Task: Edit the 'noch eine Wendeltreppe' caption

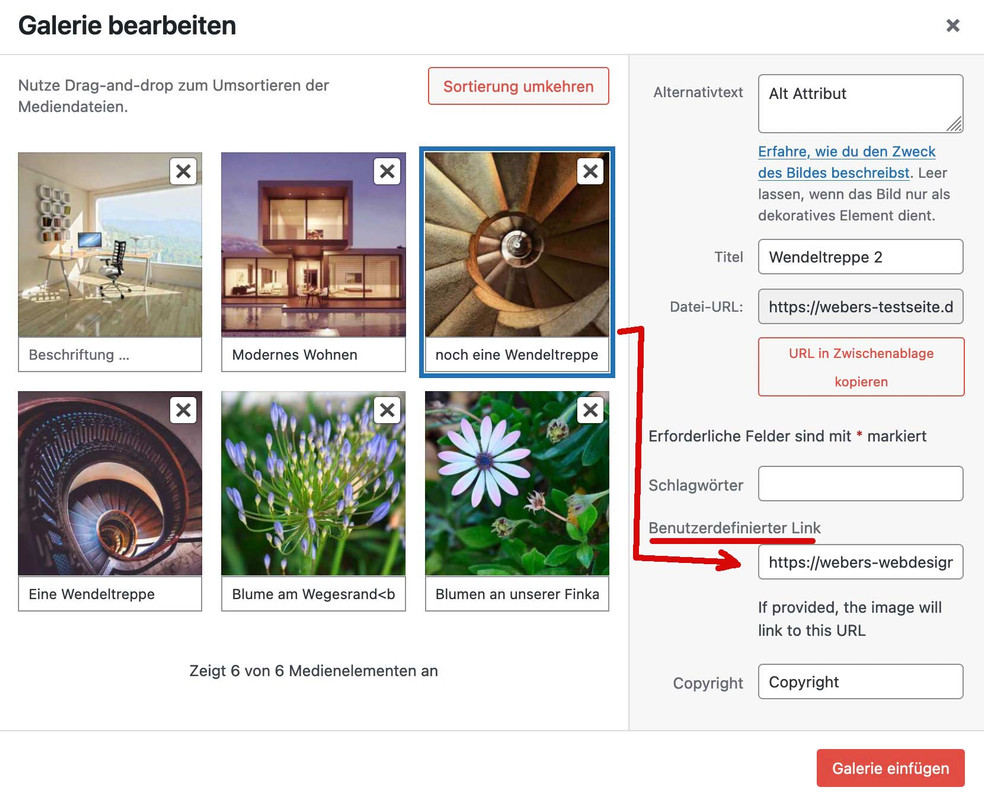Action: tap(516, 355)
